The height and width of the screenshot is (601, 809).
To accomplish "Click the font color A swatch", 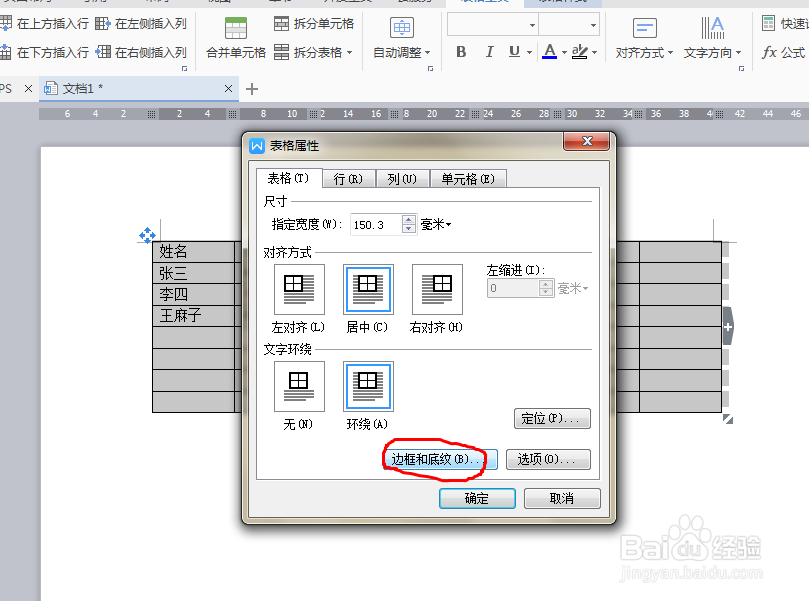I will [x=548, y=52].
